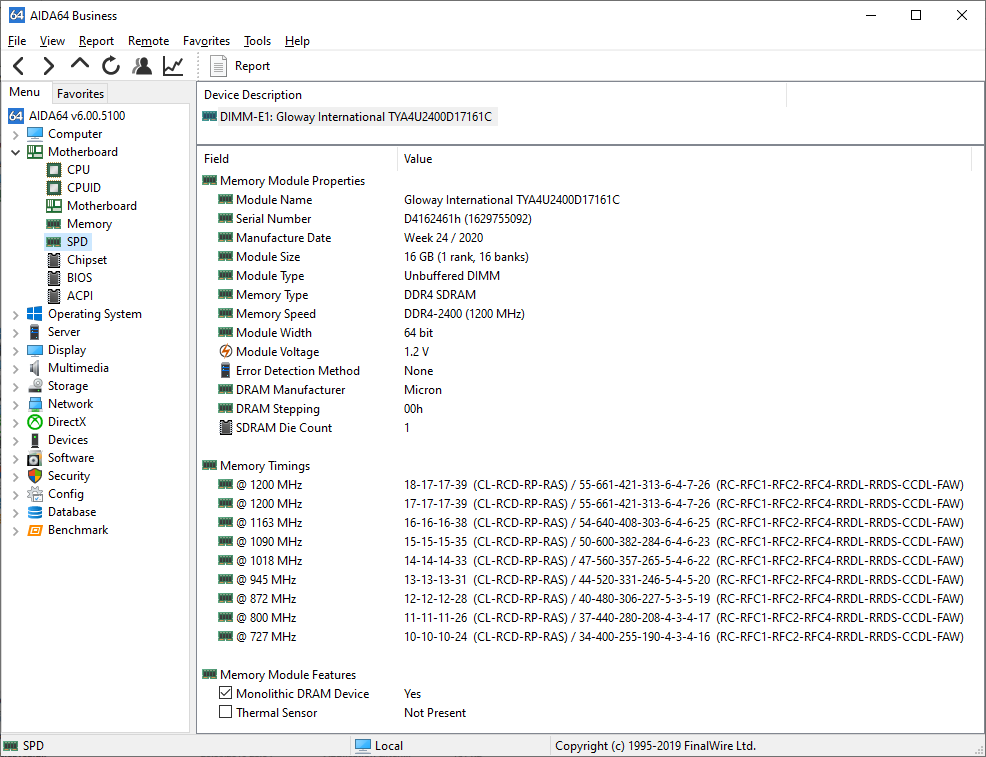Screen dimensions: 986x757
Task: Select the Memory Speed row
Action: coord(371,314)
